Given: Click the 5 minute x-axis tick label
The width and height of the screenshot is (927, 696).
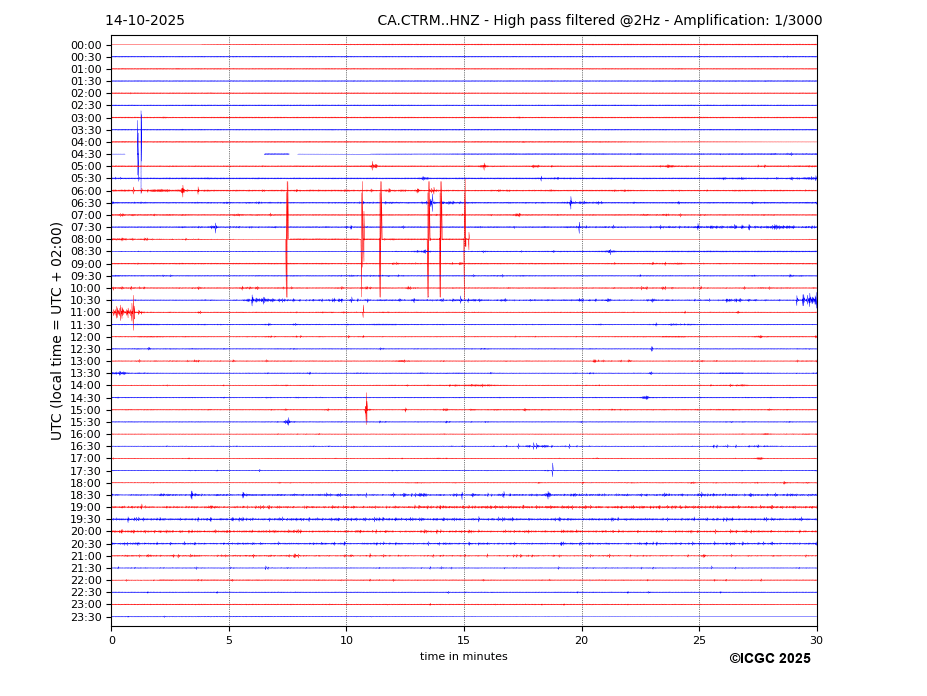Looking at the screenshot, I should [x=229, y=640].
